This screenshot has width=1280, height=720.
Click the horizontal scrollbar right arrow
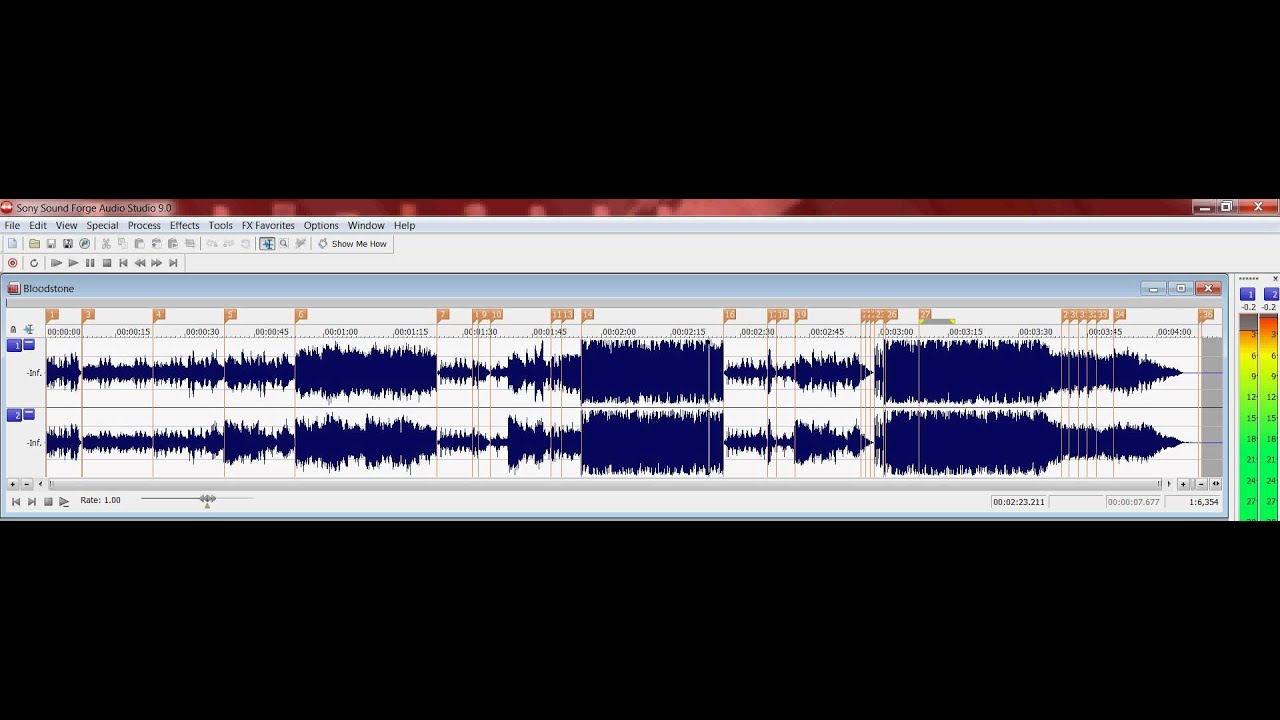pos(1169,484)
